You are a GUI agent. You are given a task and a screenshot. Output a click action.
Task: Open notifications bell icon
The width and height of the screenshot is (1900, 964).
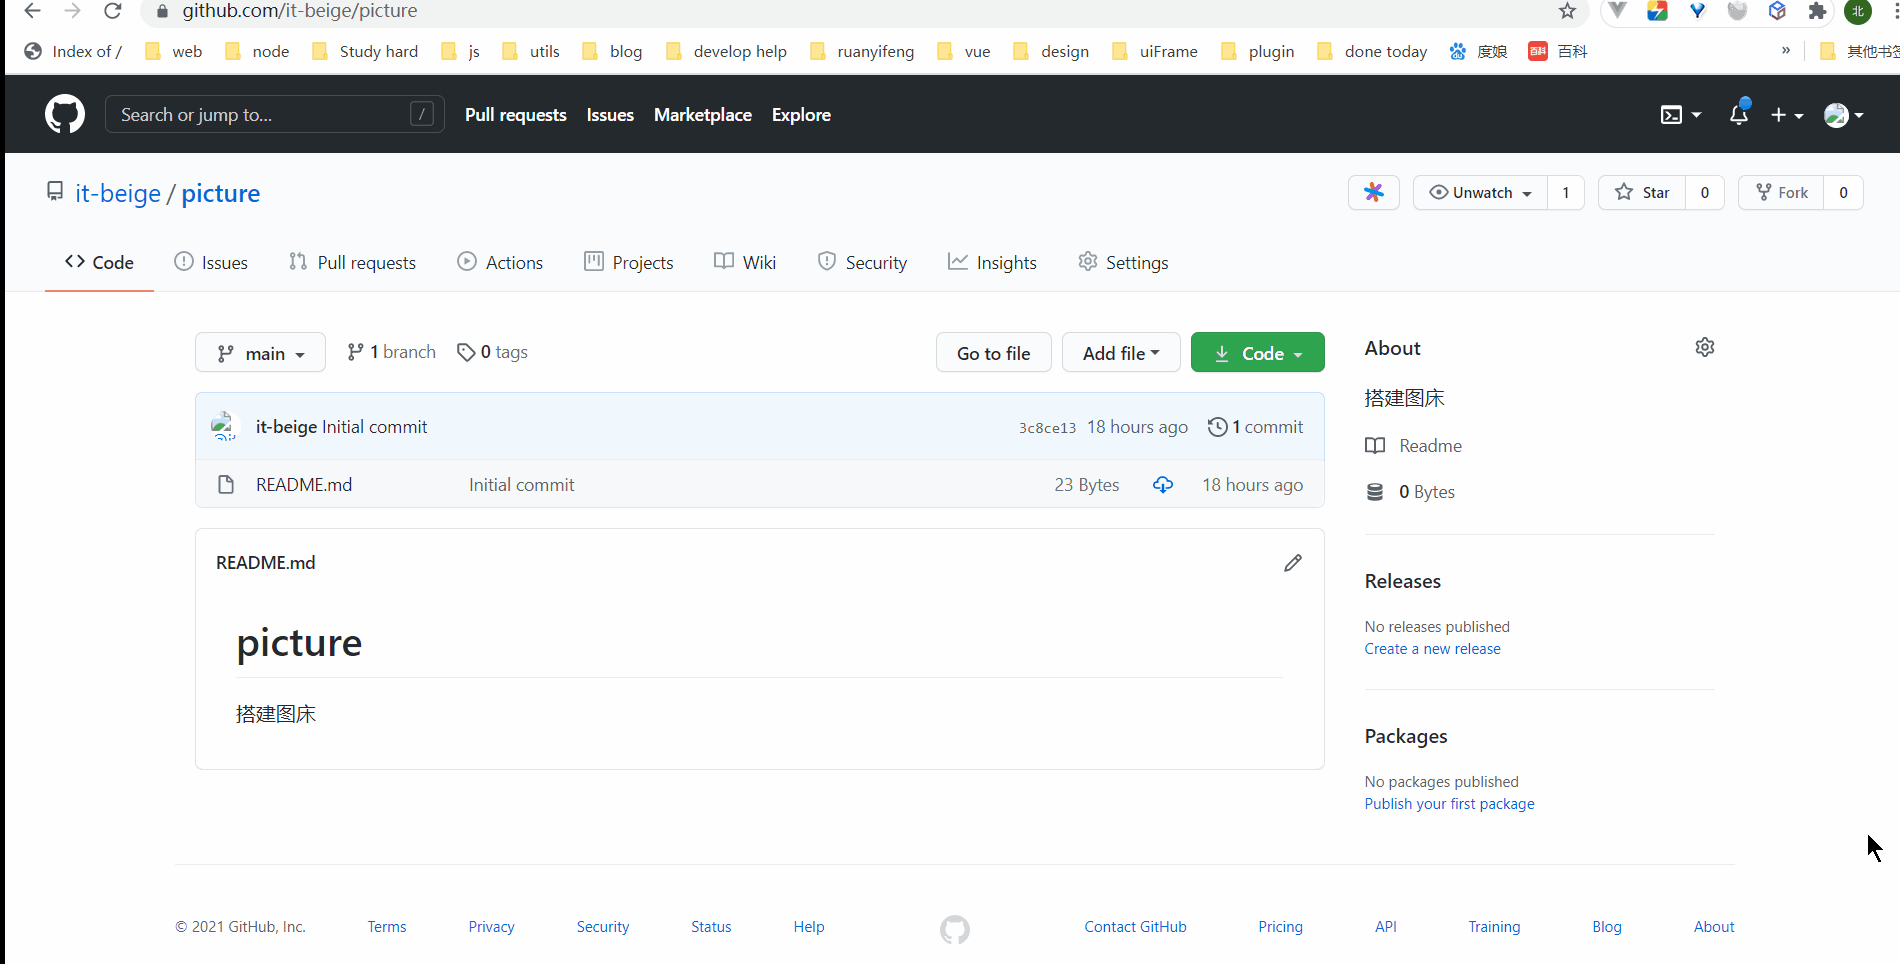coord(1739,114)
